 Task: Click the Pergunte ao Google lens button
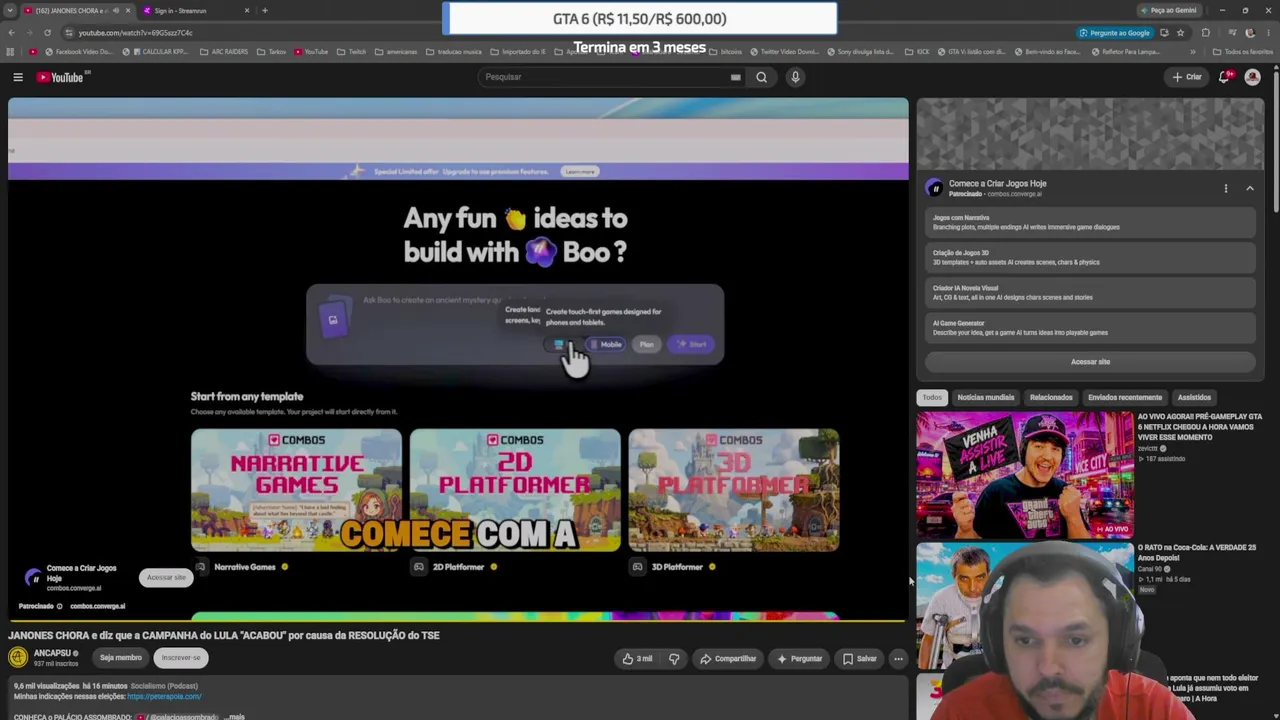click(1114, 33)
